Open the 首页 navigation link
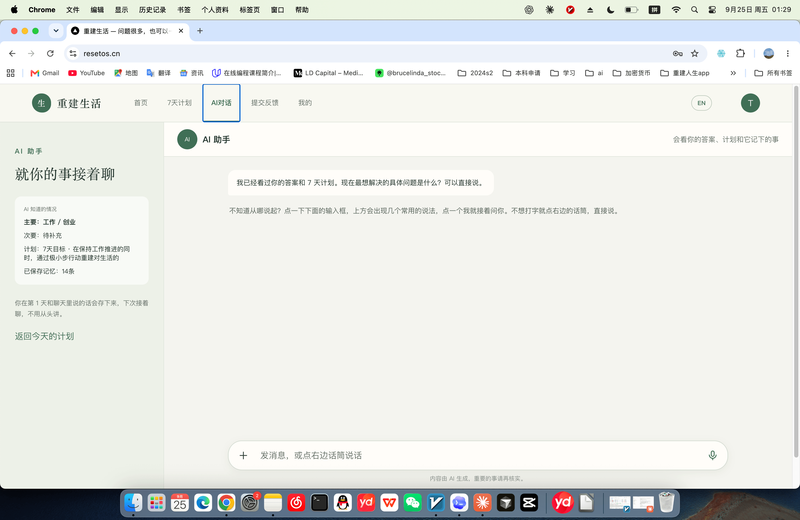 [x=141, y=103]
